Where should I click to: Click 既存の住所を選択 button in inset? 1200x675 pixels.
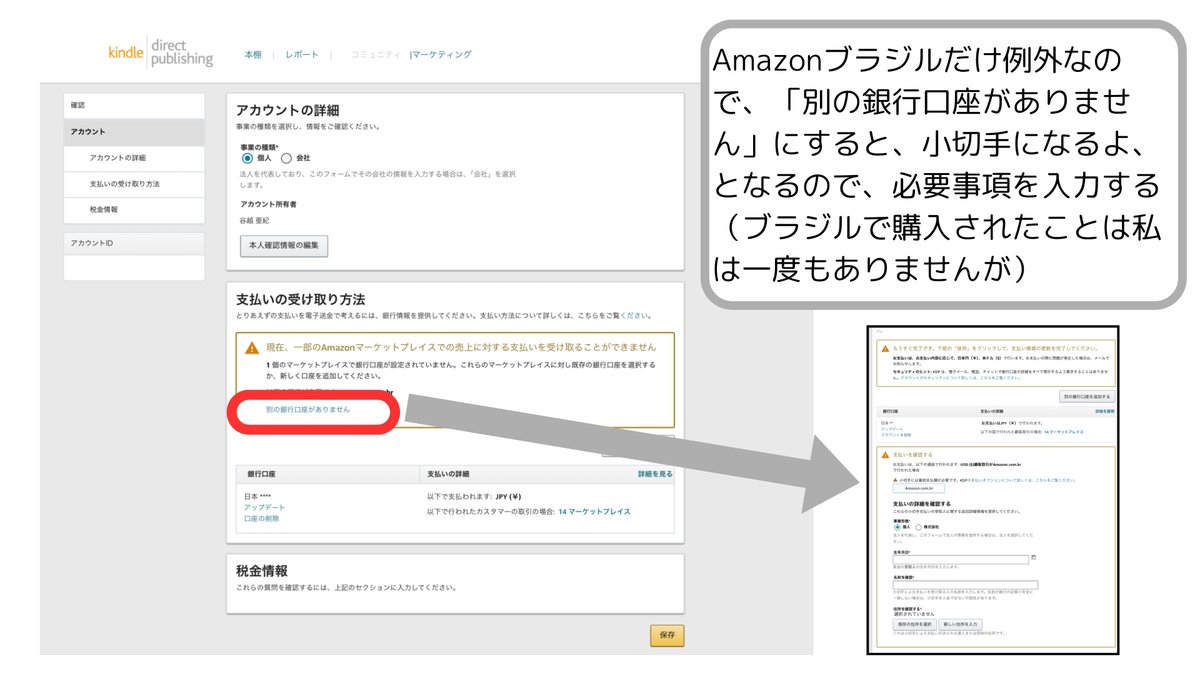[914, 624]
